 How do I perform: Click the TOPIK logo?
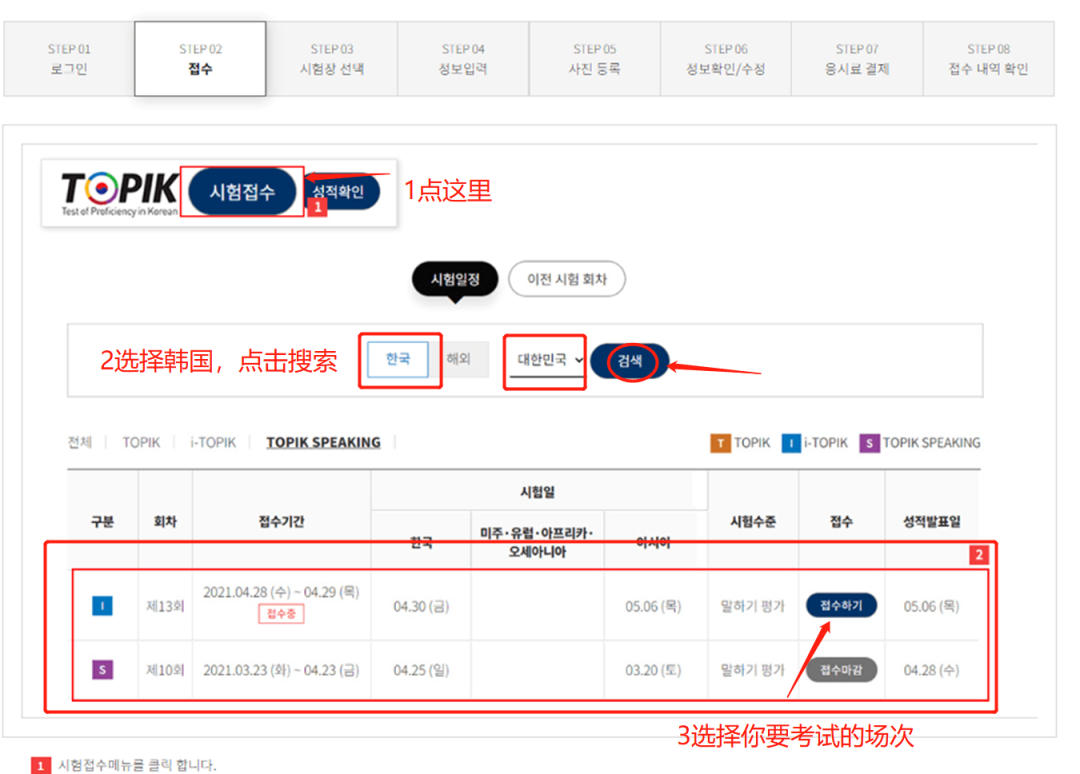tap(119, 194)
